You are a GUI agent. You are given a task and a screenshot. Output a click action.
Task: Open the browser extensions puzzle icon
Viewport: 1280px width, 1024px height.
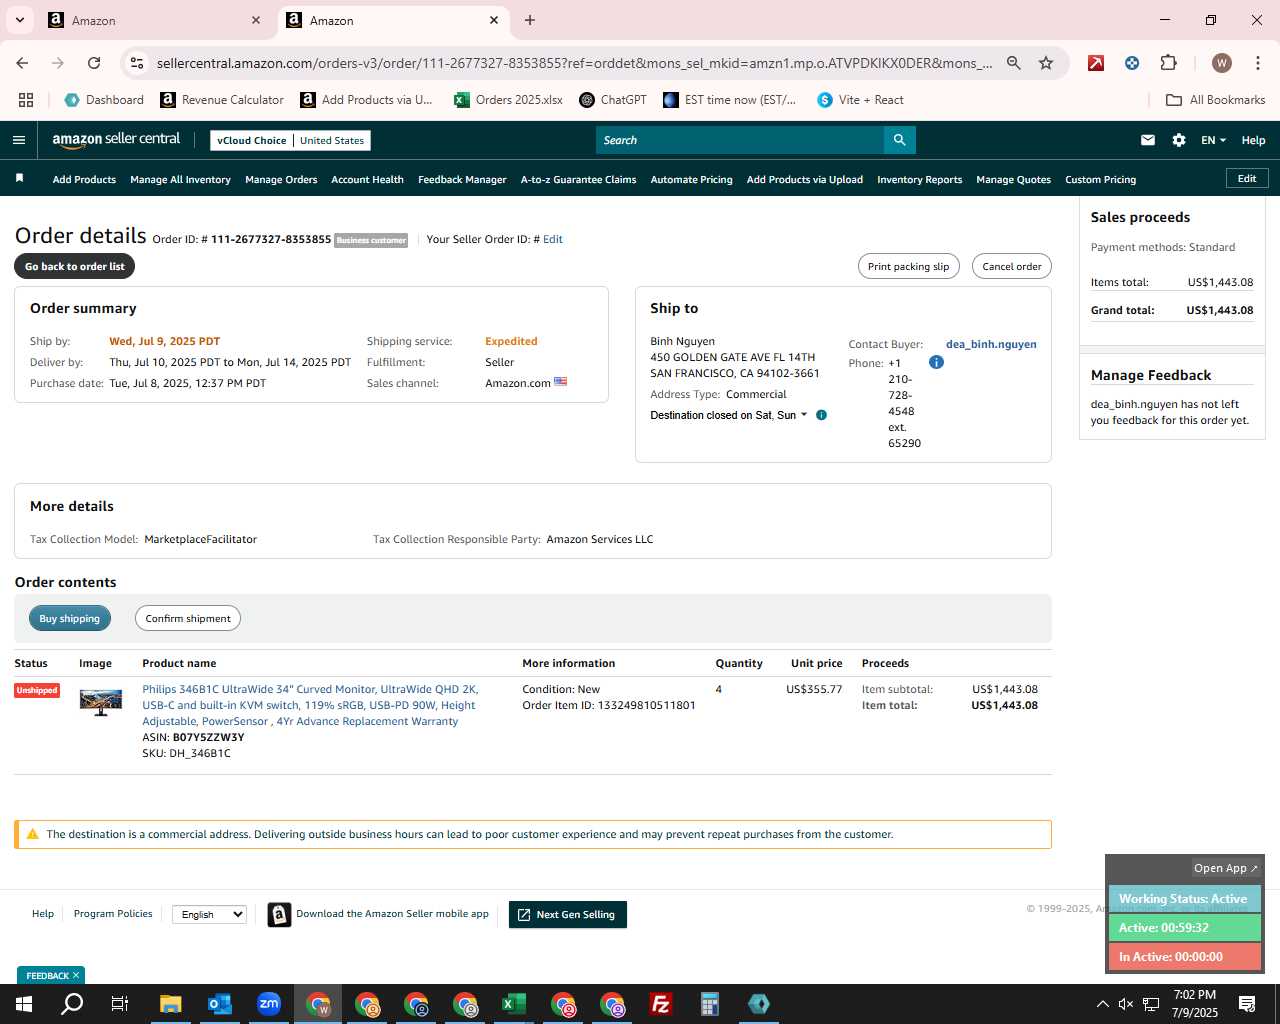1168,63
